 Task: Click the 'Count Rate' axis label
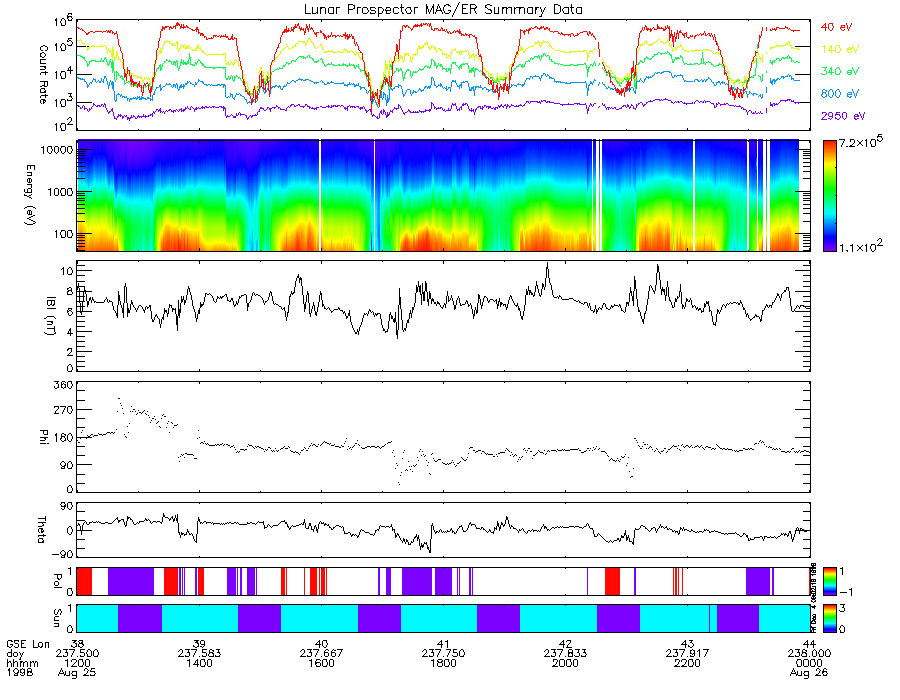tap(43, 75)
